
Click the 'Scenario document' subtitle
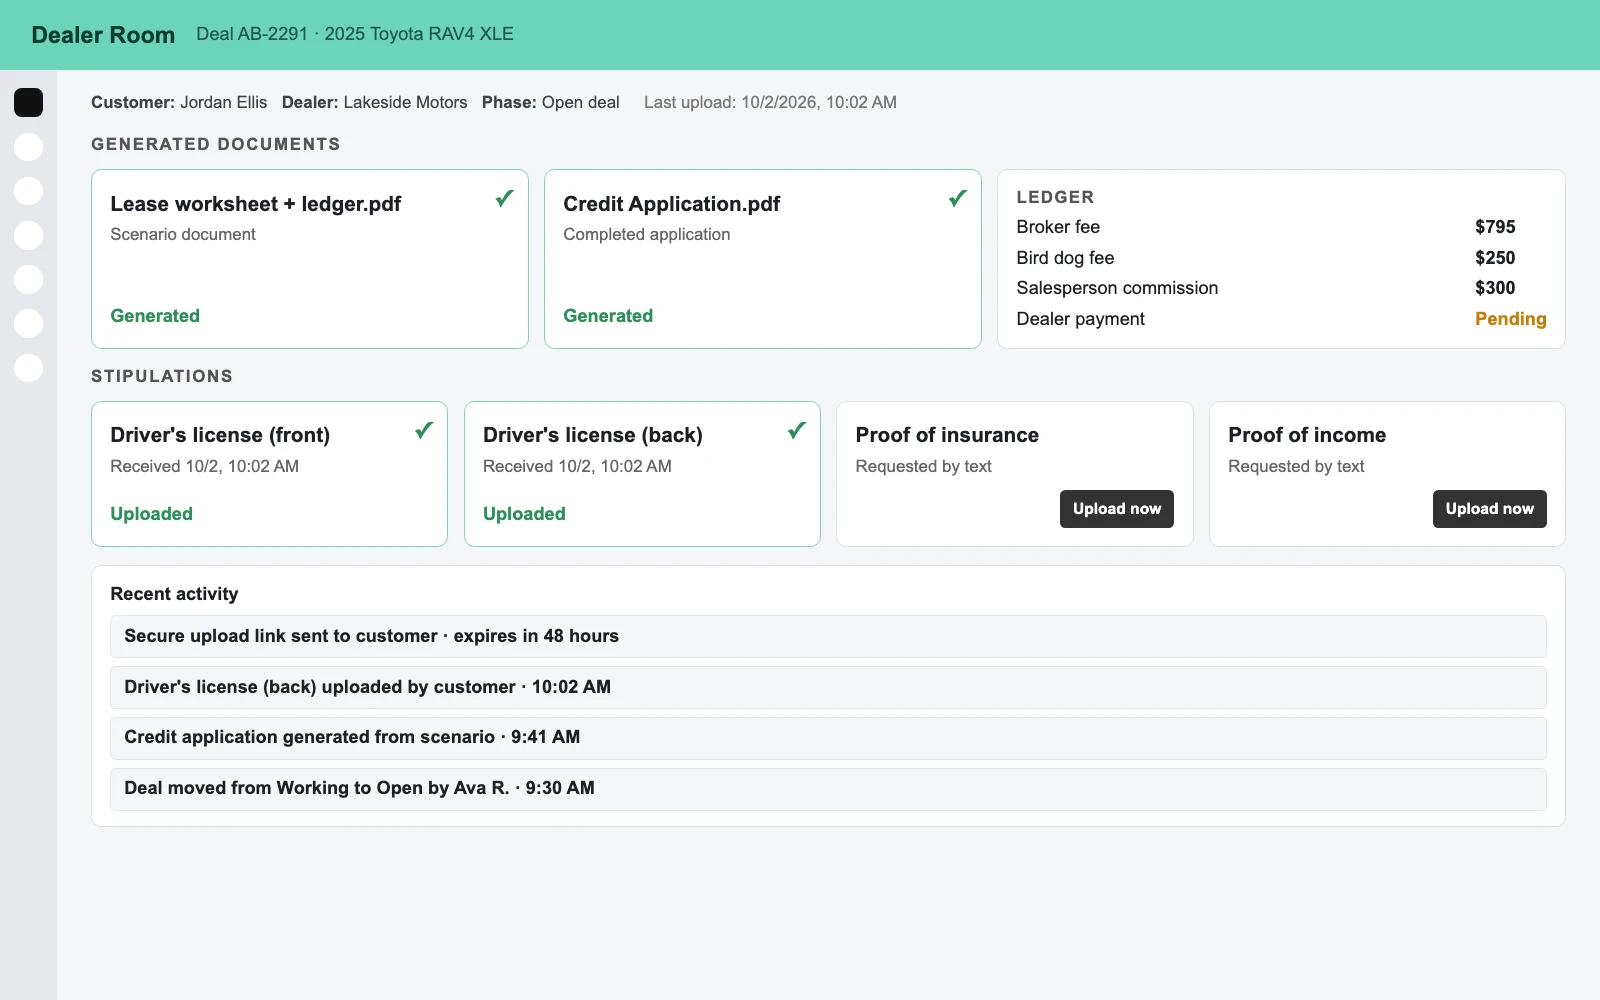[x=183, y=234]
